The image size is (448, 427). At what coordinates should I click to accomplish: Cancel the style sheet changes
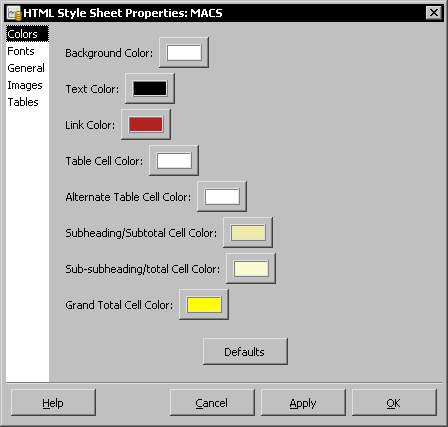[x=212, y=403]
